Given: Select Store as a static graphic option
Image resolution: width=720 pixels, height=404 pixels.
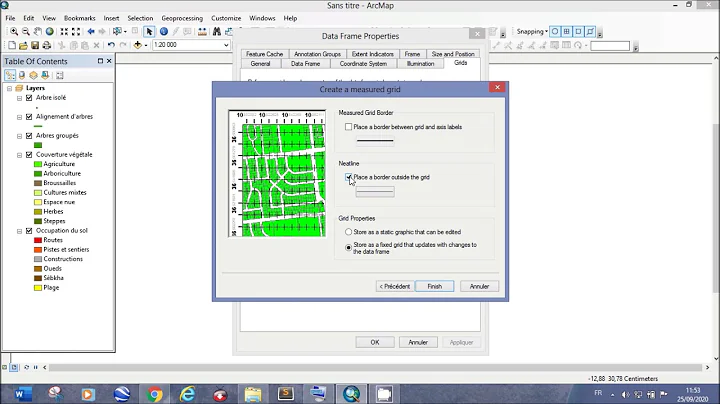Looking at the screenshot, I should [x=349, y=232].
